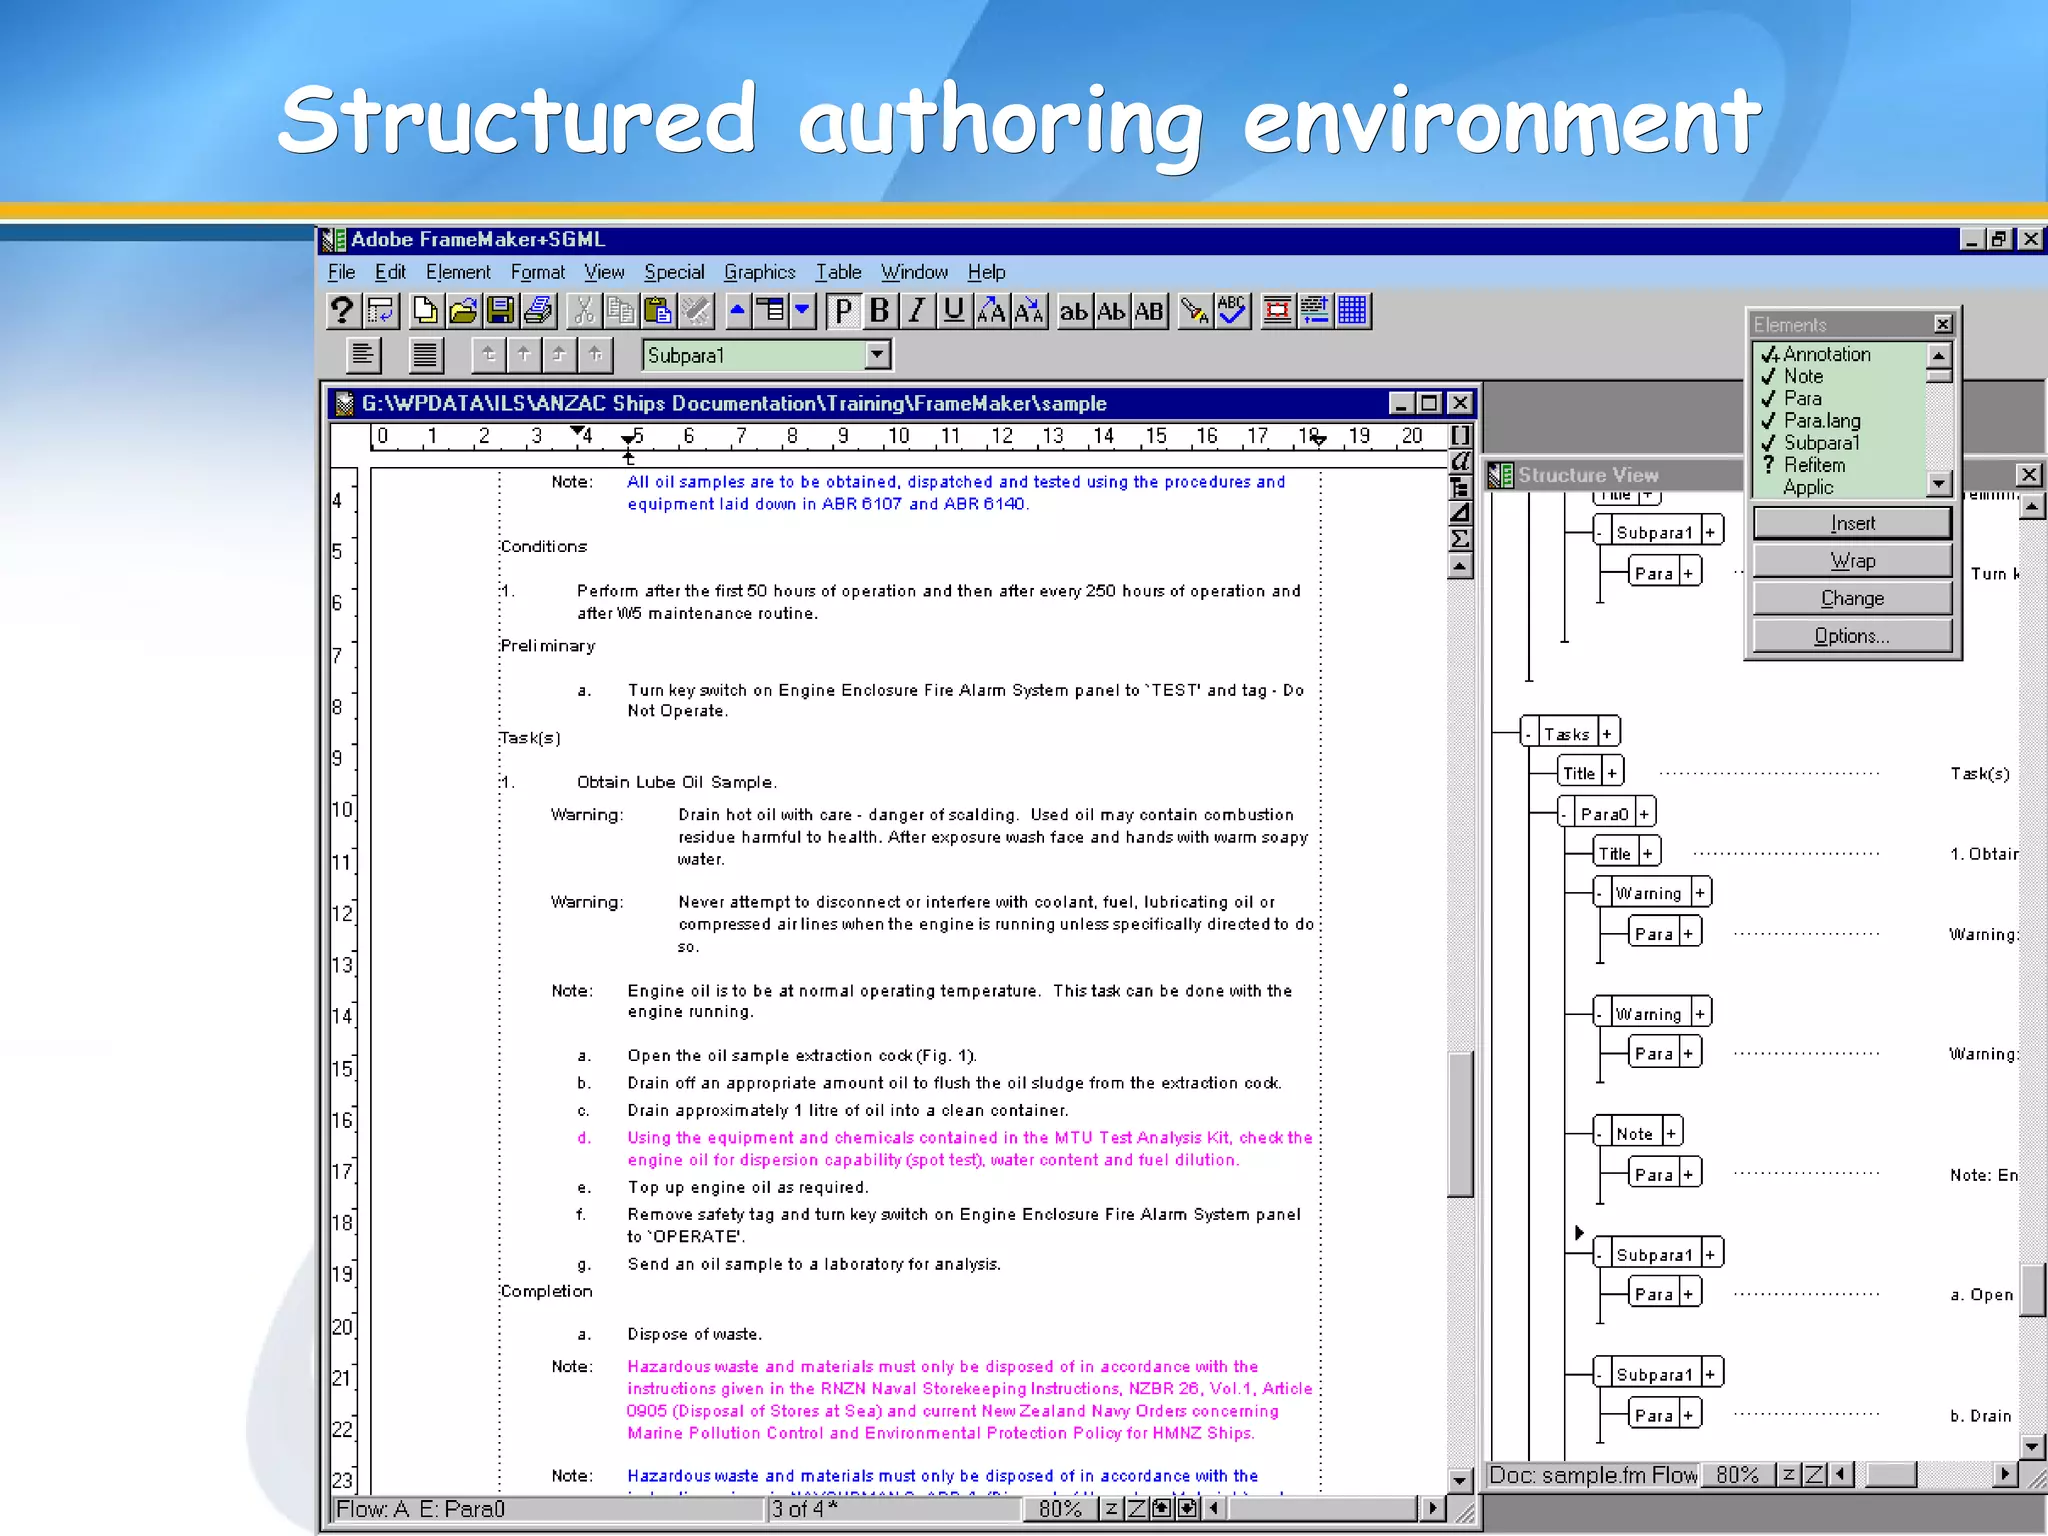Run spelling checker with ABC checkmark icon
2048x1536 pixels.
[1232, 311]
